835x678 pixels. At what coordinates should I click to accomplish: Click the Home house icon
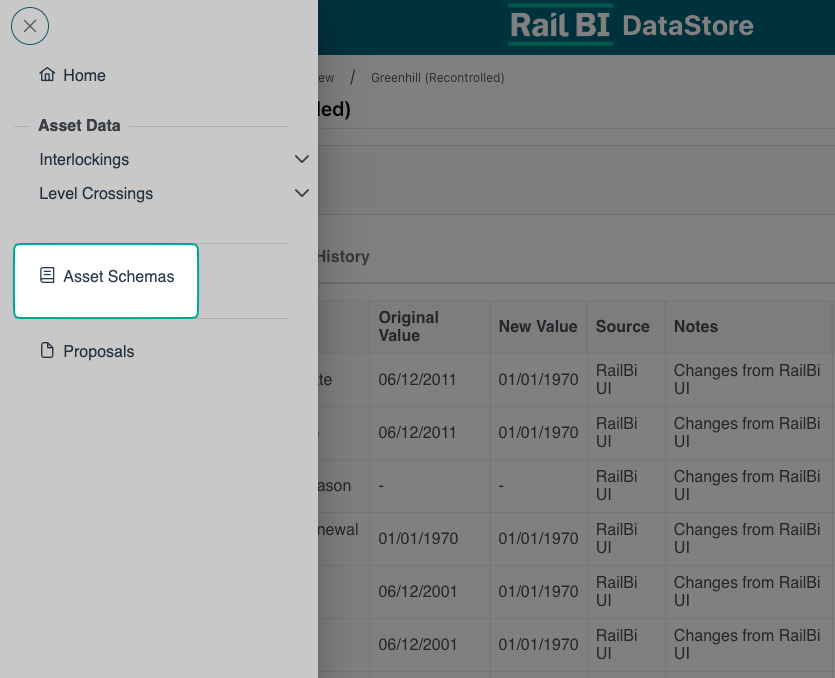click(x=47, y=75)
